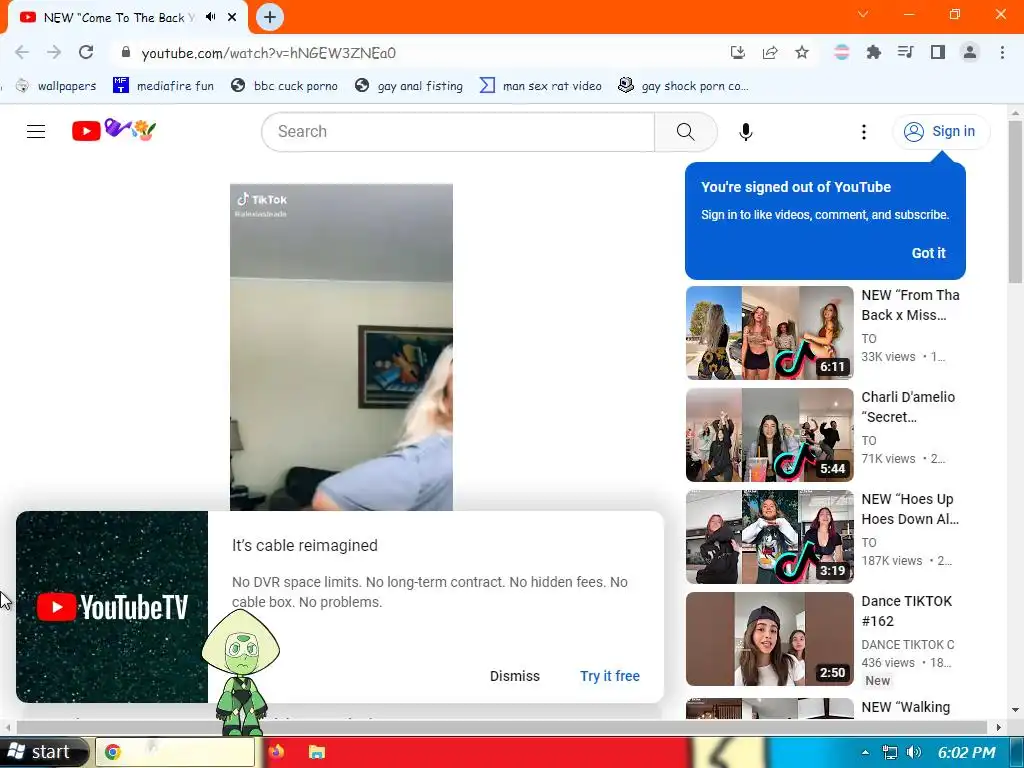Viewport: 1024px width, 768px height.
Task: Click the Sign in button
Action: pos(941,131)
